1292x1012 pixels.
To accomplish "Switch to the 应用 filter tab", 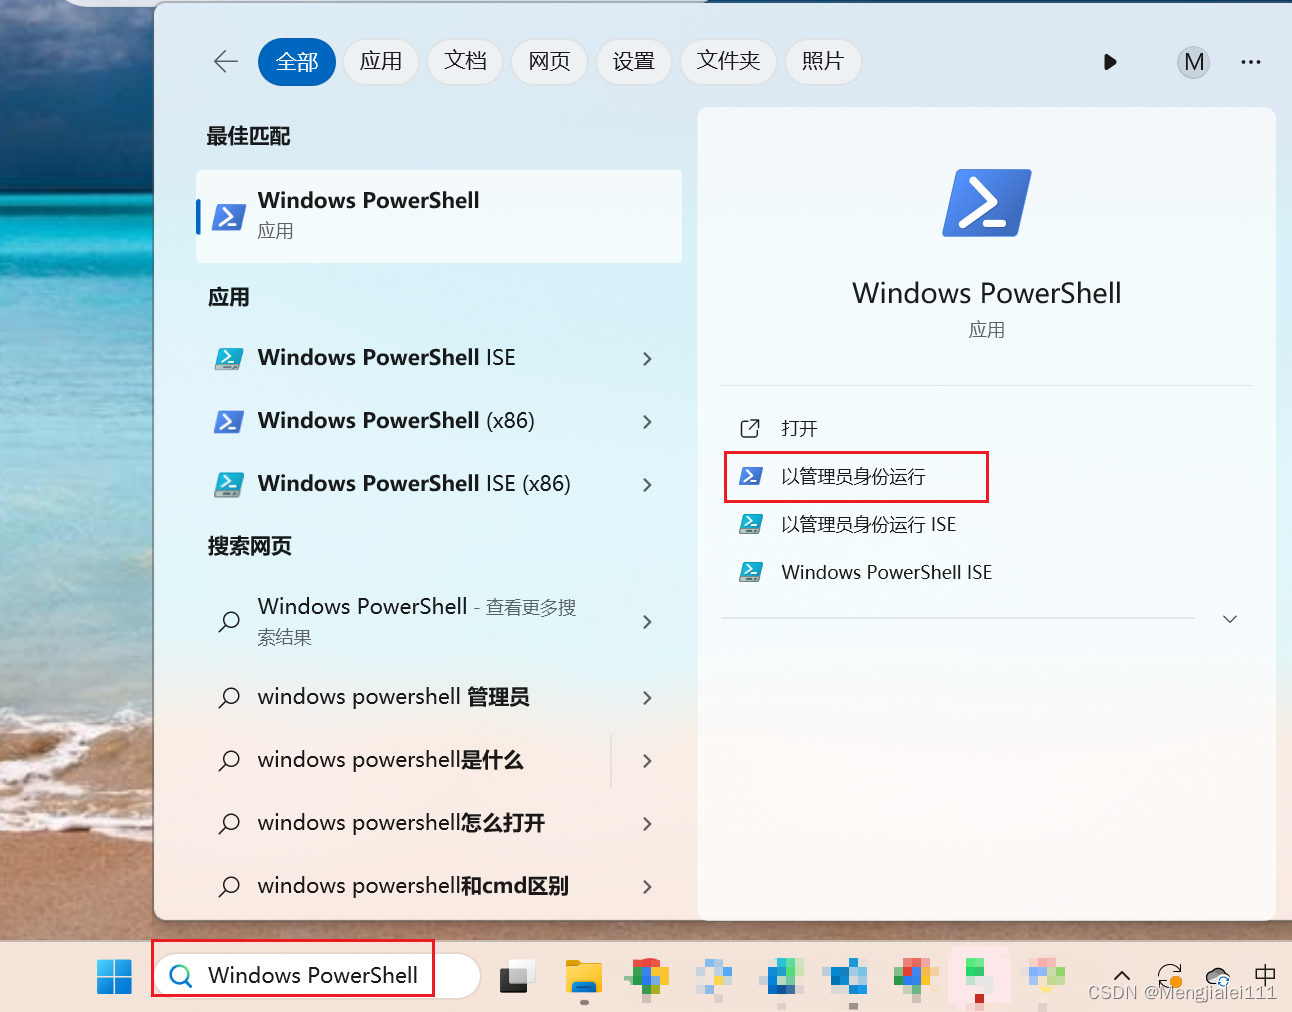I will pos(381,62).
